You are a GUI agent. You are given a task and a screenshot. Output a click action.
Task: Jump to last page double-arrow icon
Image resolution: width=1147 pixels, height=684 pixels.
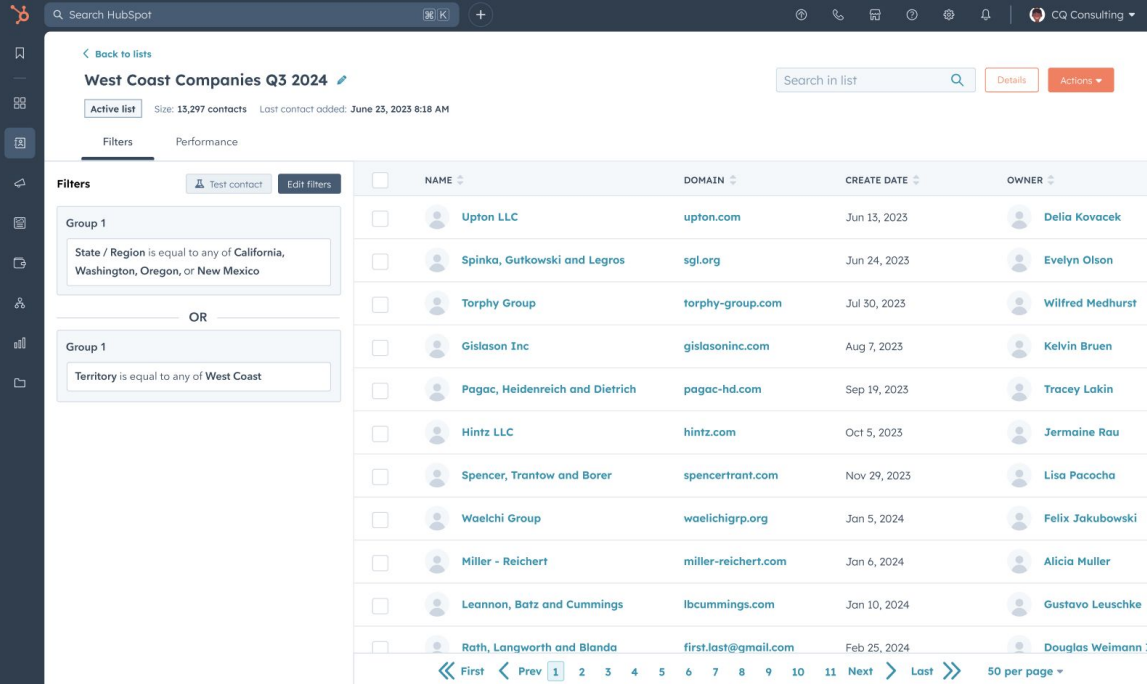(952, 671)
